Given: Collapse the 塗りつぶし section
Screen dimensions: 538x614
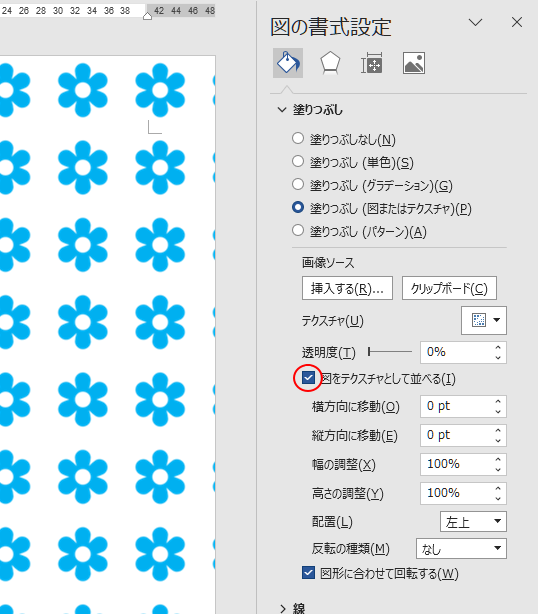Looking at the screenshot, I should [282, 110].
